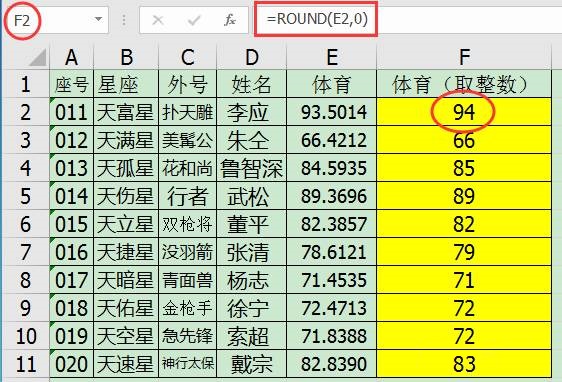This screenshot has width=562, height=382.
Task: Select column F header
Action: tap(464, 57)
